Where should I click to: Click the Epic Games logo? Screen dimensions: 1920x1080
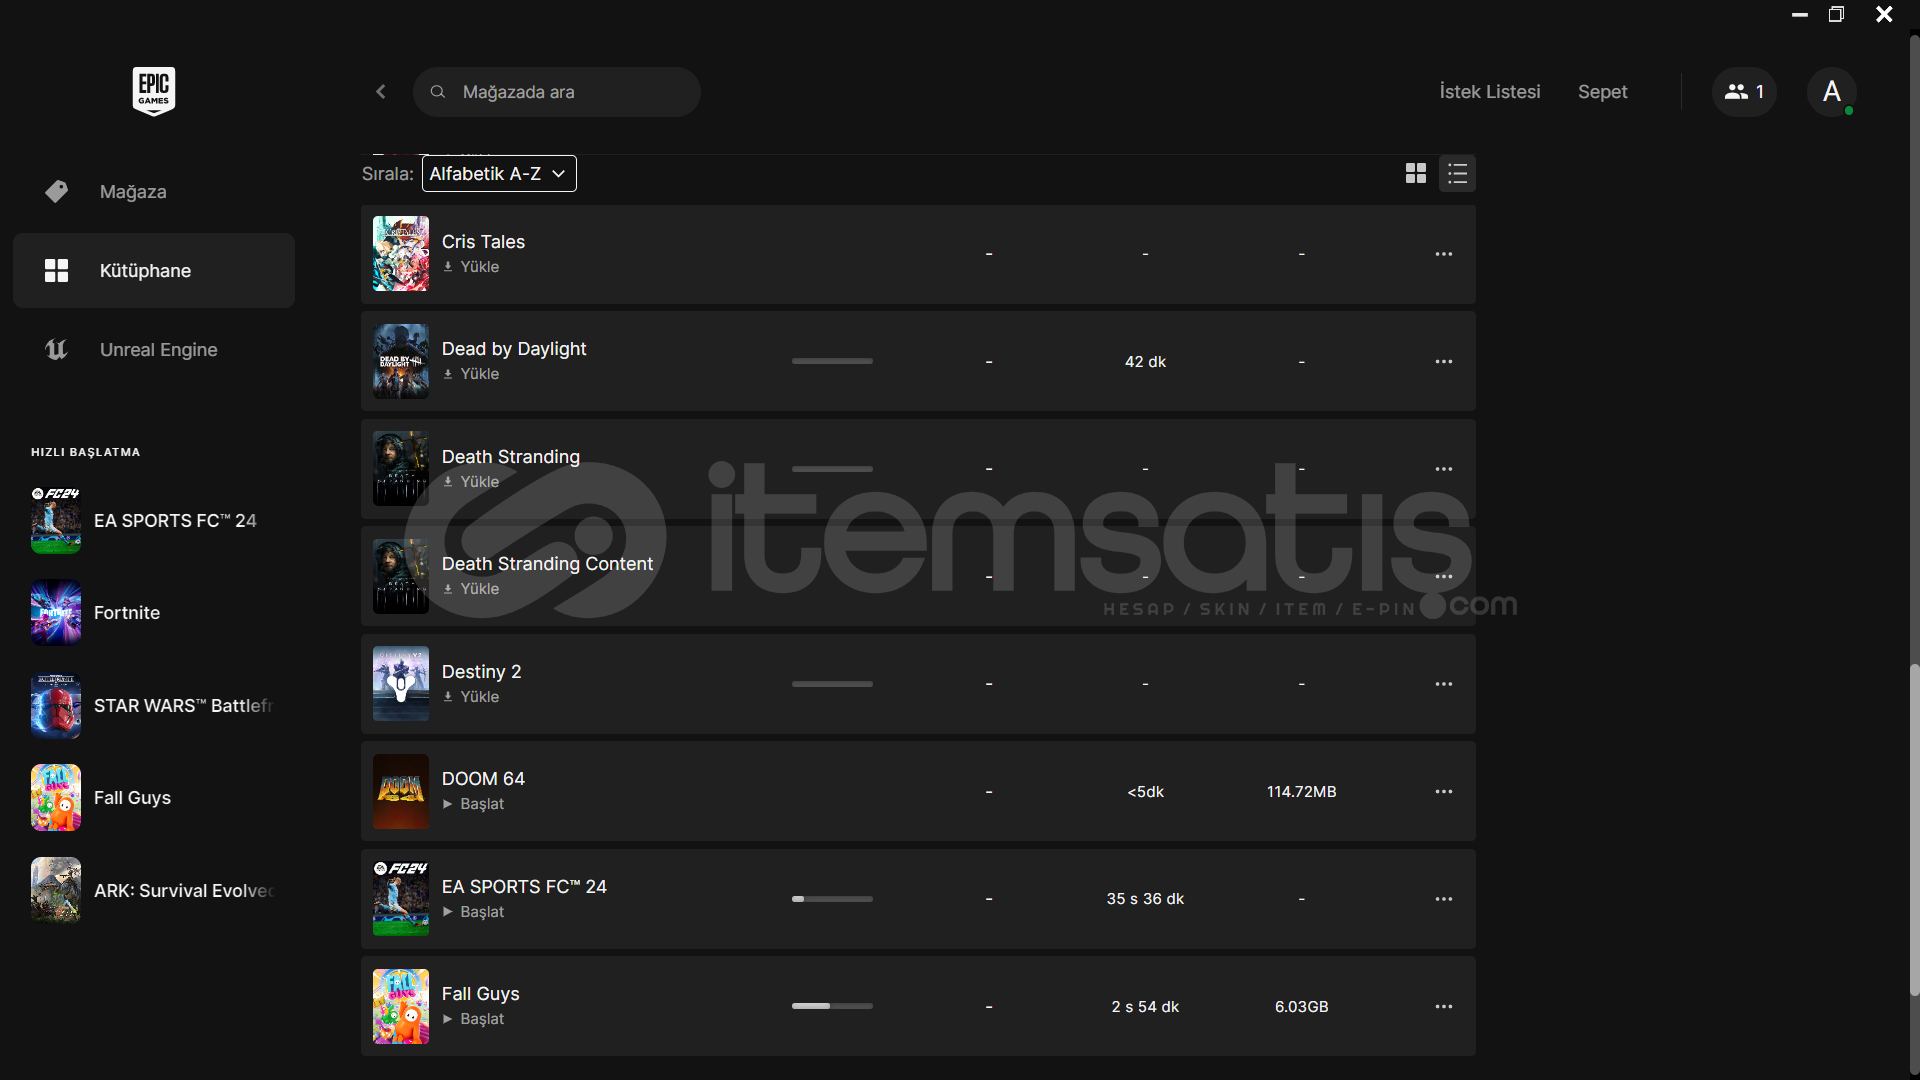pyautogui.click(x=154, y=91)
